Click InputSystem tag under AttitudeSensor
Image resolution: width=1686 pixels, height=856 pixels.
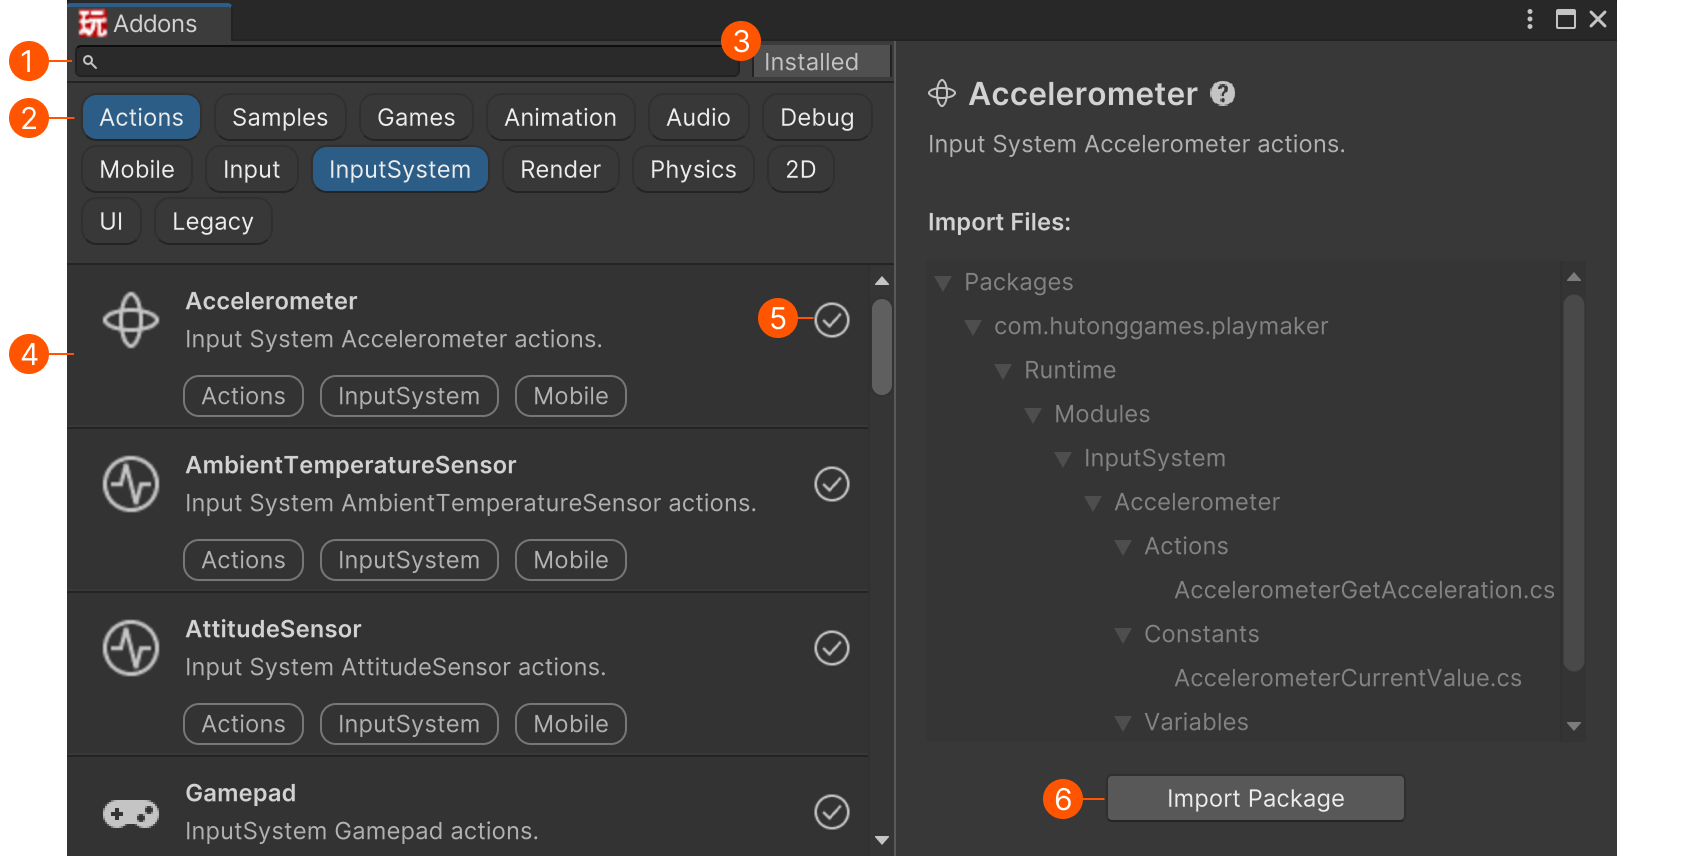click(409, 724)
